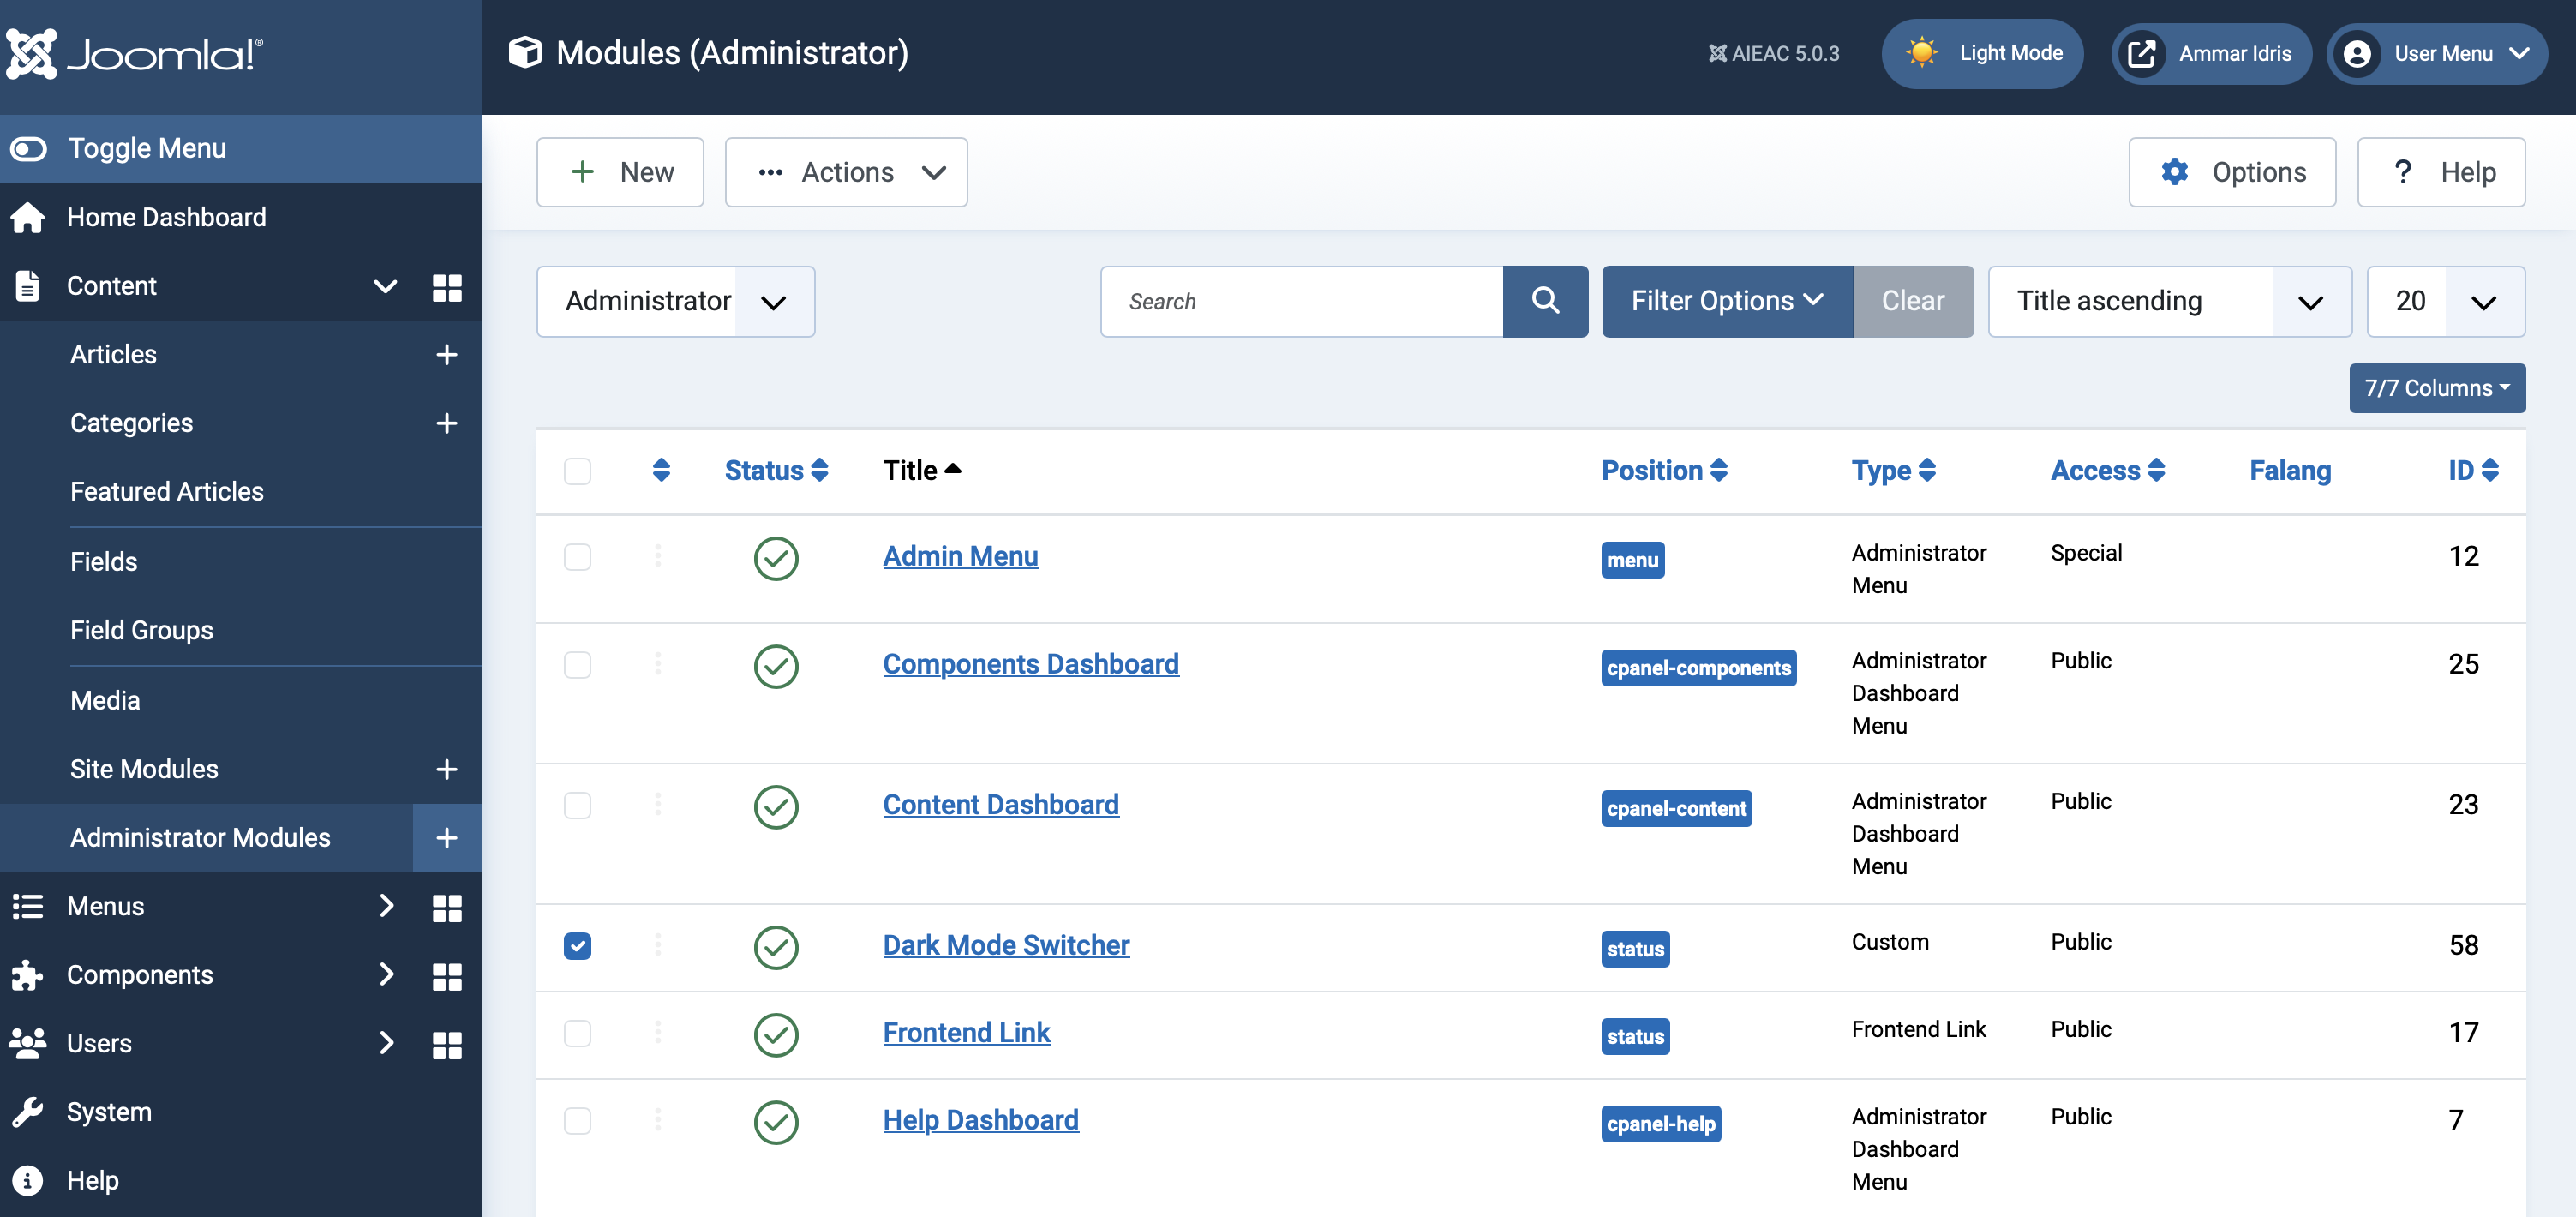This screenshot has height=1217, width=2576.
Task: Open the Actions menu
Action: [846, 171]
